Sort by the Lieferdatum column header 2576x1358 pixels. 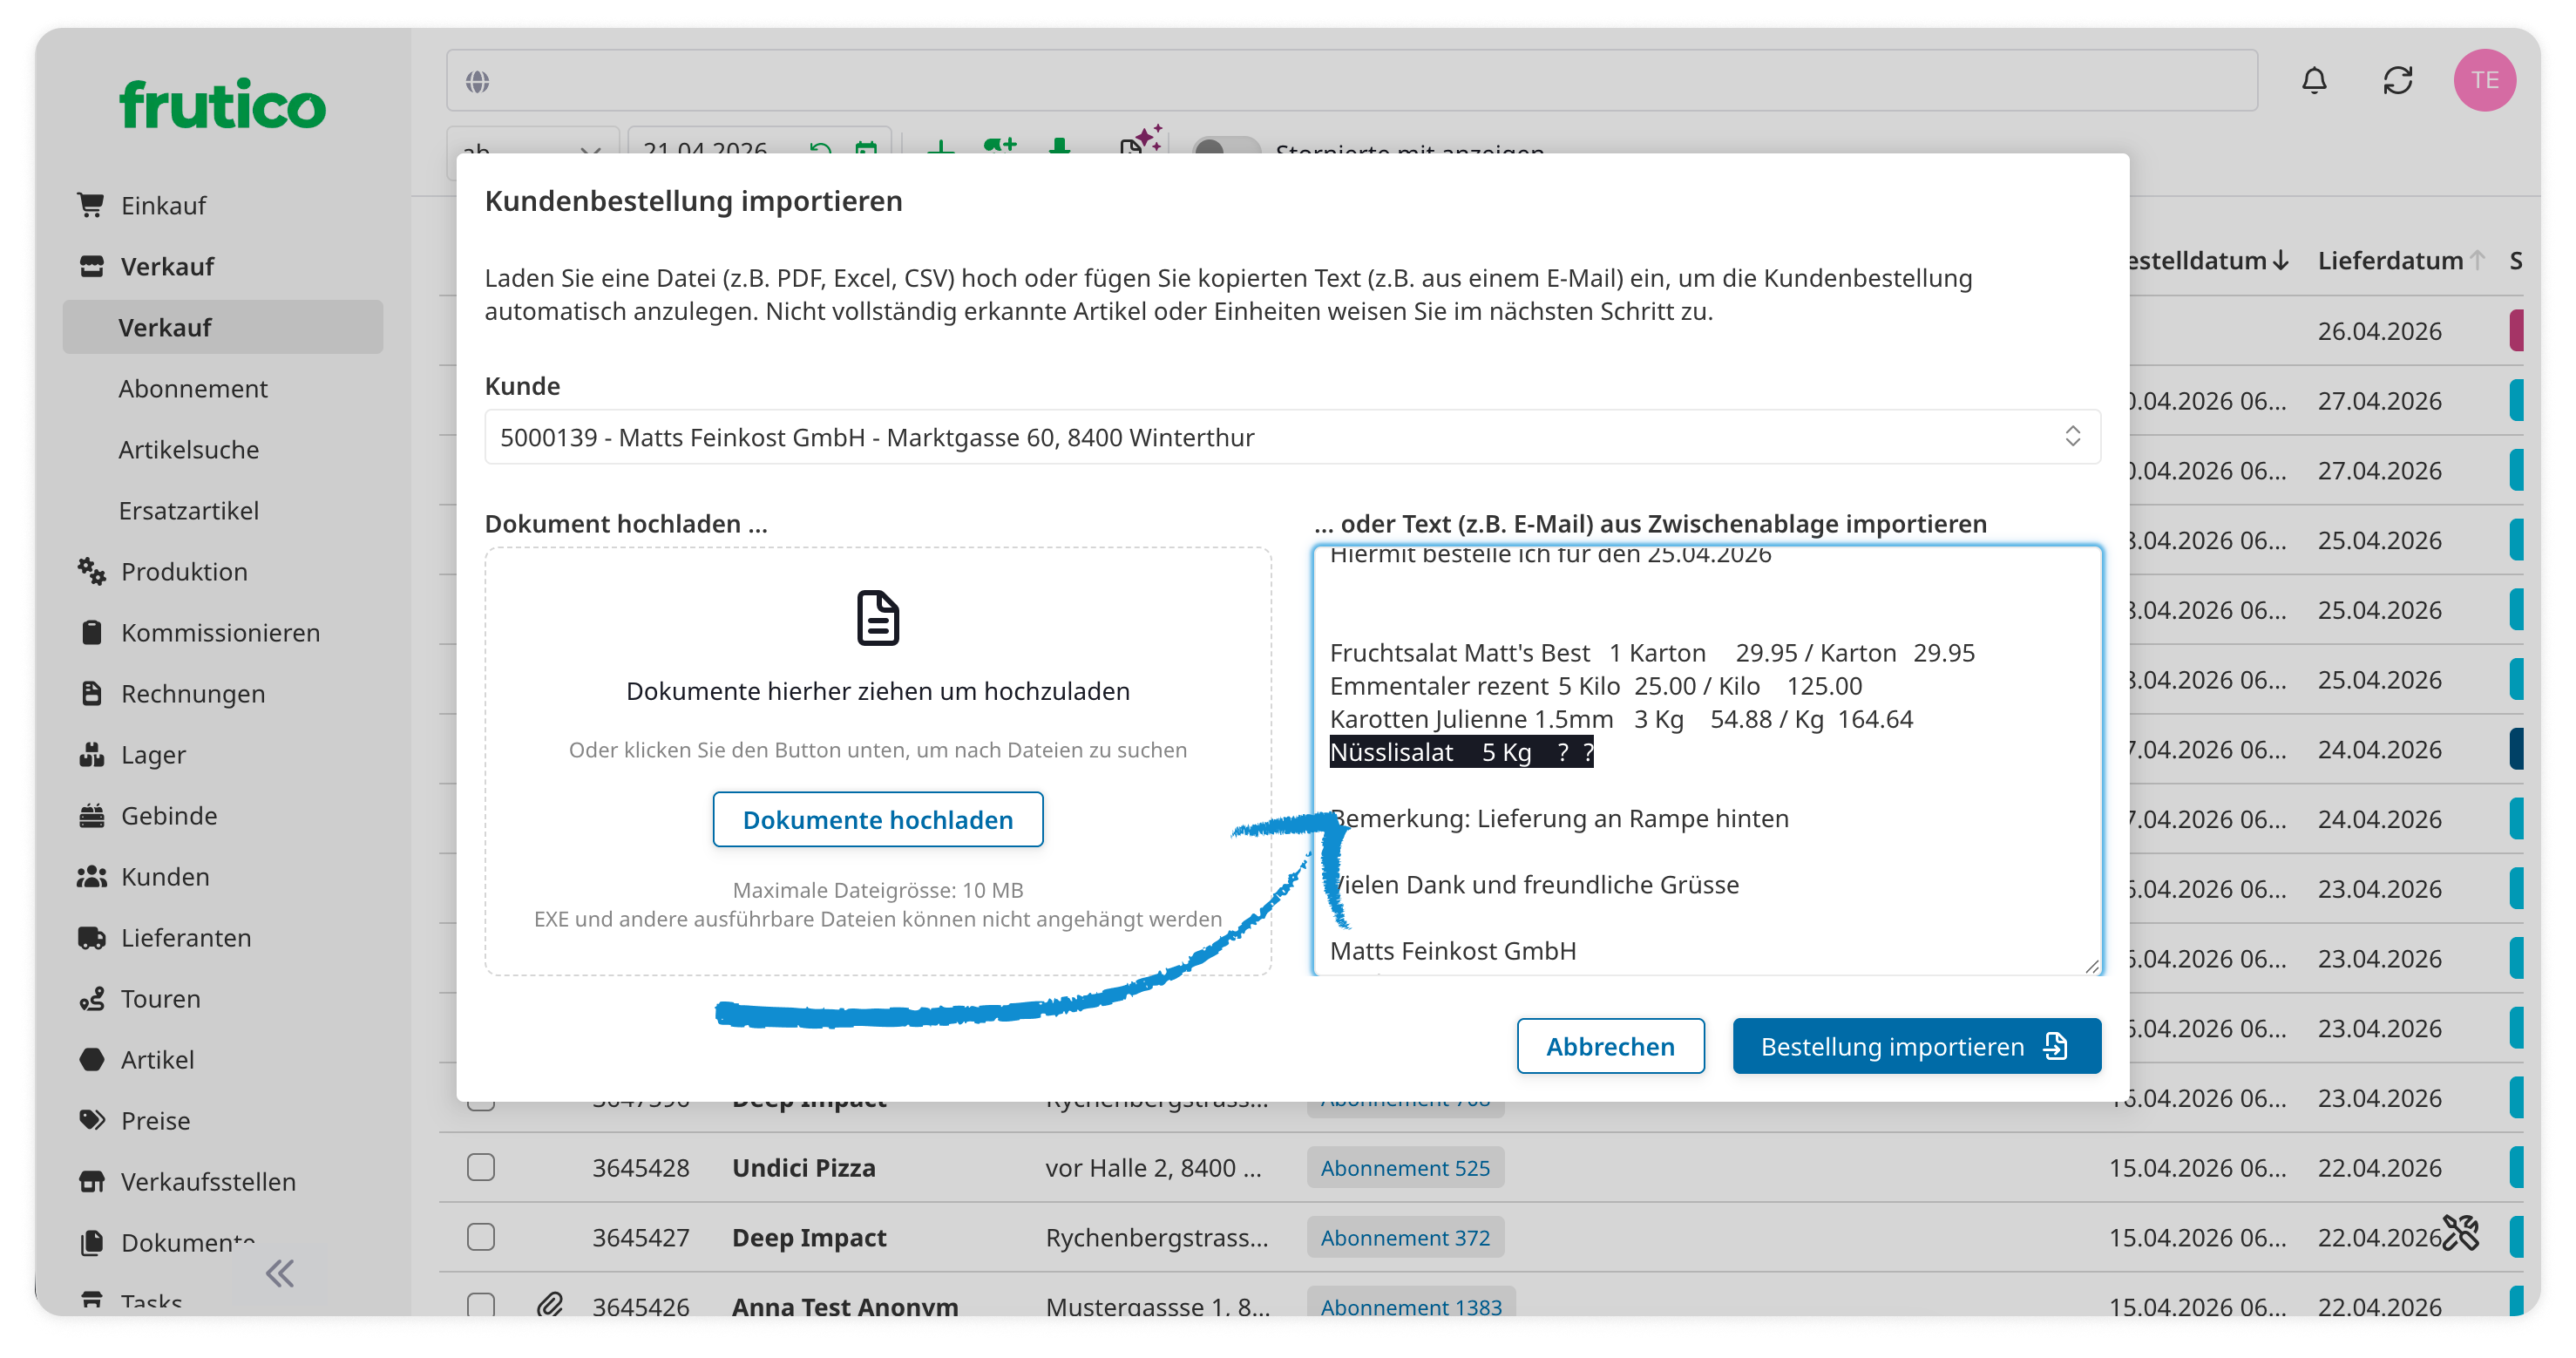pyautogui.click(x=2401, y=261)
